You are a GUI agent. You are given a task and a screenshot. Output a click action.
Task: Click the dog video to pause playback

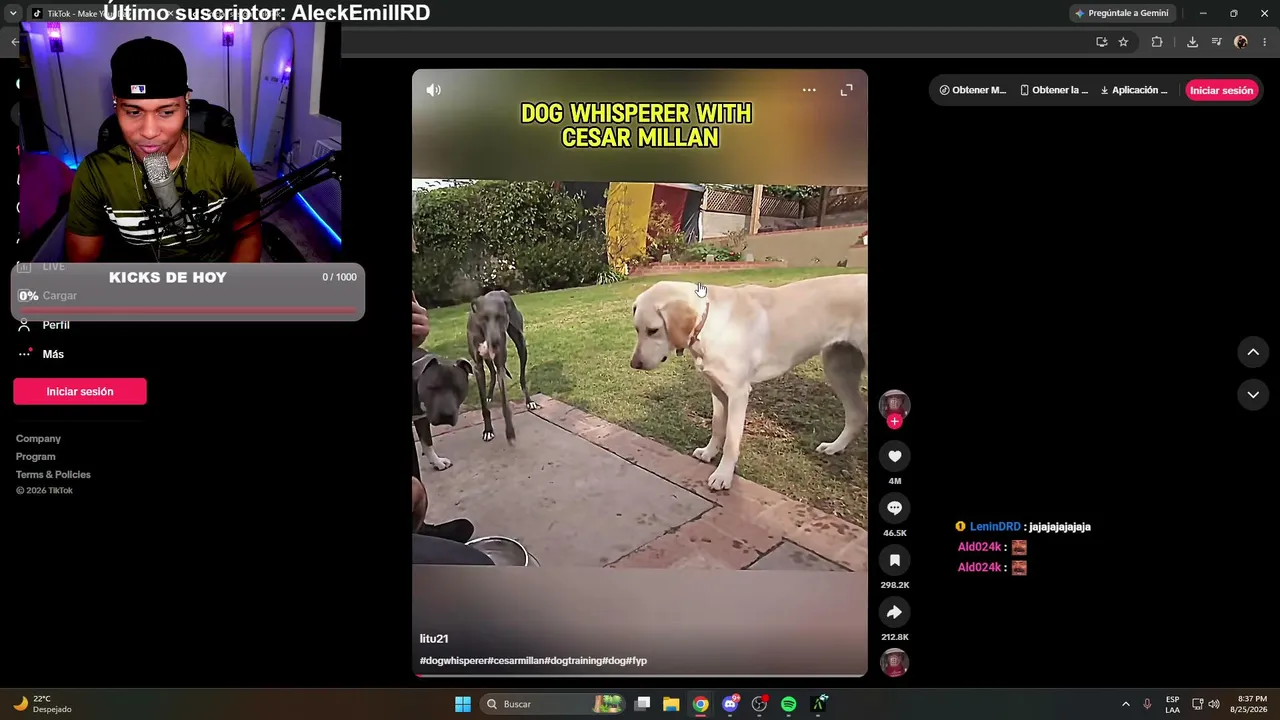(x=640, y=374)
